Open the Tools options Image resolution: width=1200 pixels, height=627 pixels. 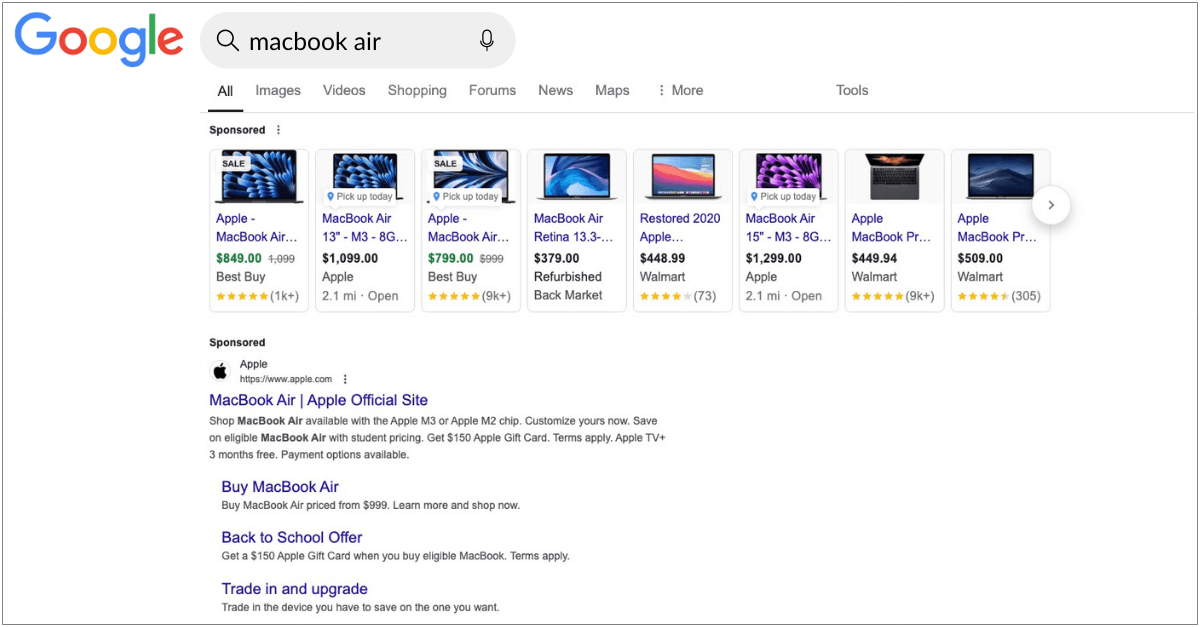(851, 90)
